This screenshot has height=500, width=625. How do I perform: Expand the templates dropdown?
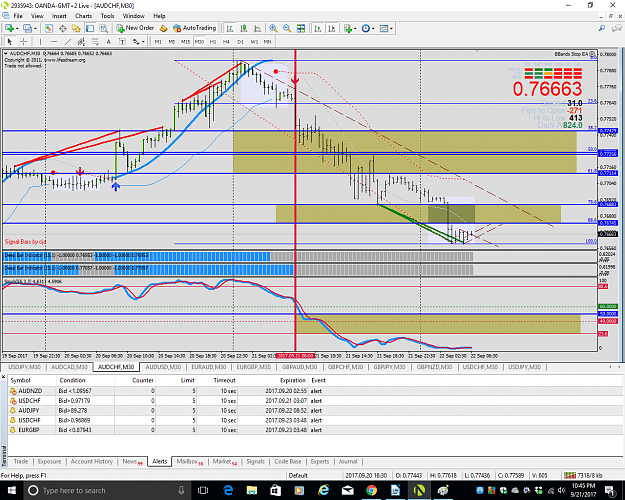[x=386, y=28]
